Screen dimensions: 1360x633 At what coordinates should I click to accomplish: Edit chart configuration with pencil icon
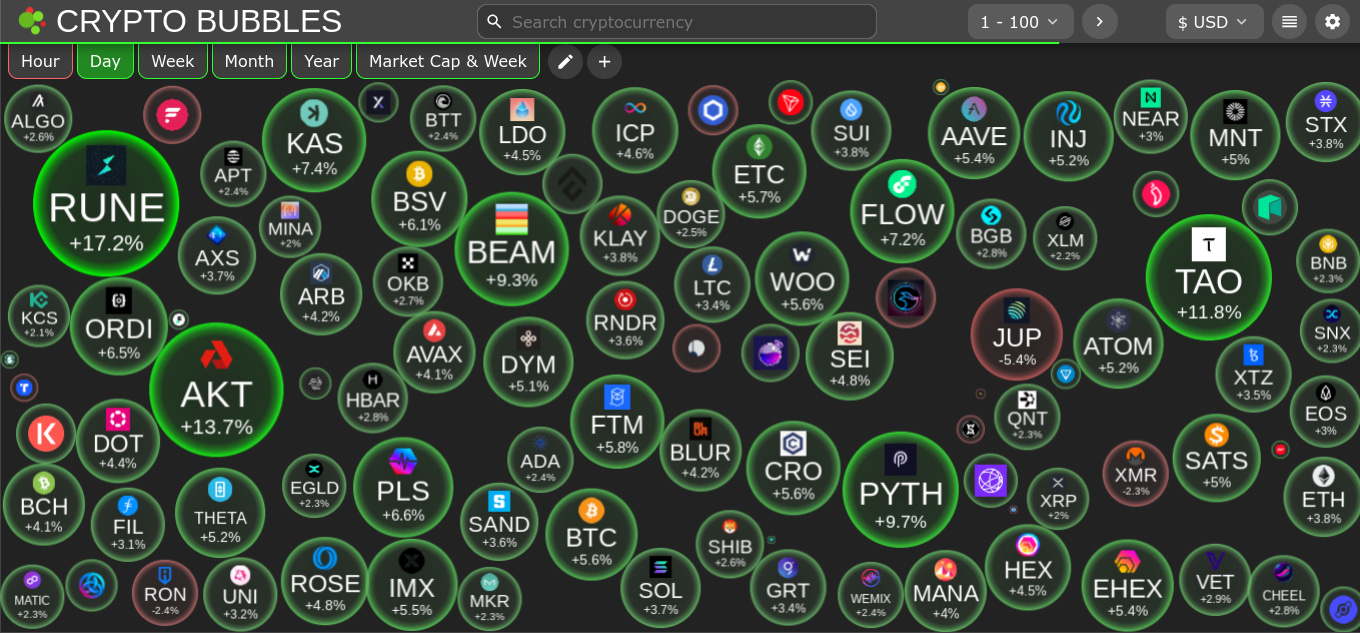[564, 61]
